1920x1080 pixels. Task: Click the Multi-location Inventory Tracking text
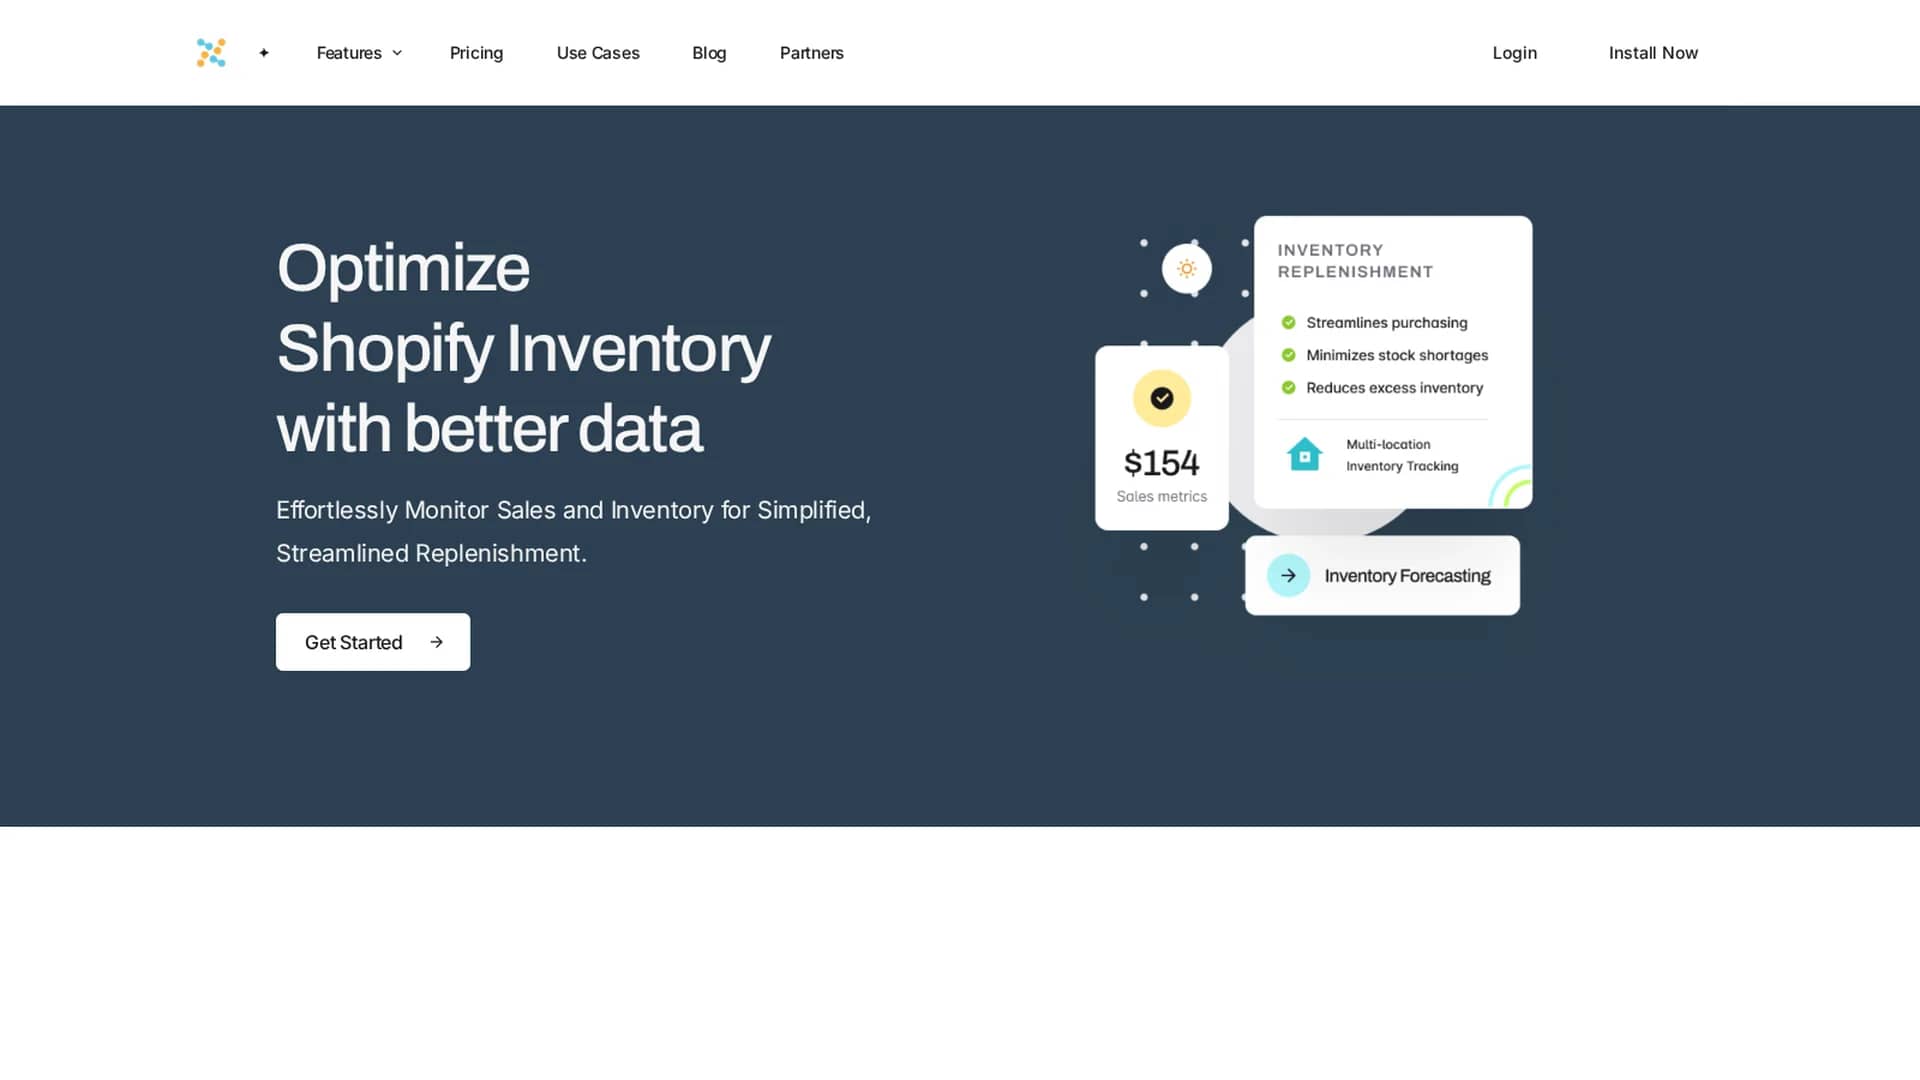point(1402,455)
